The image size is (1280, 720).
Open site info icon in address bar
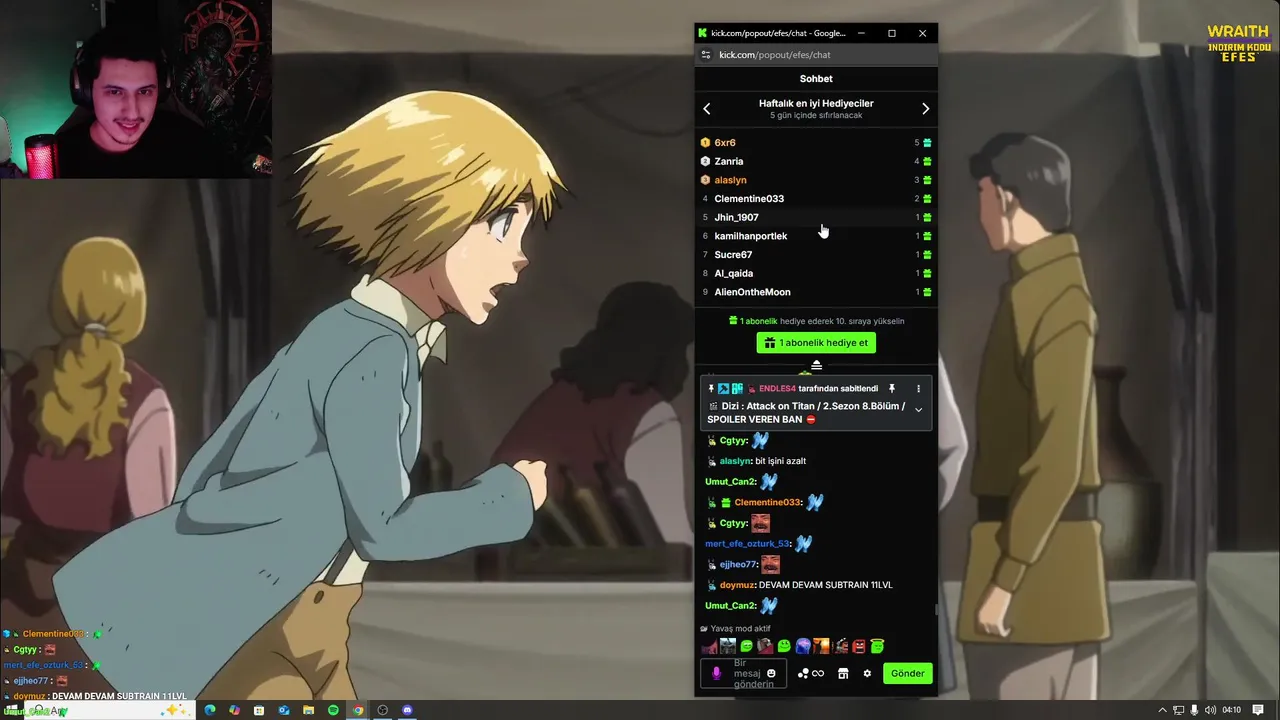tap(706, 55)
